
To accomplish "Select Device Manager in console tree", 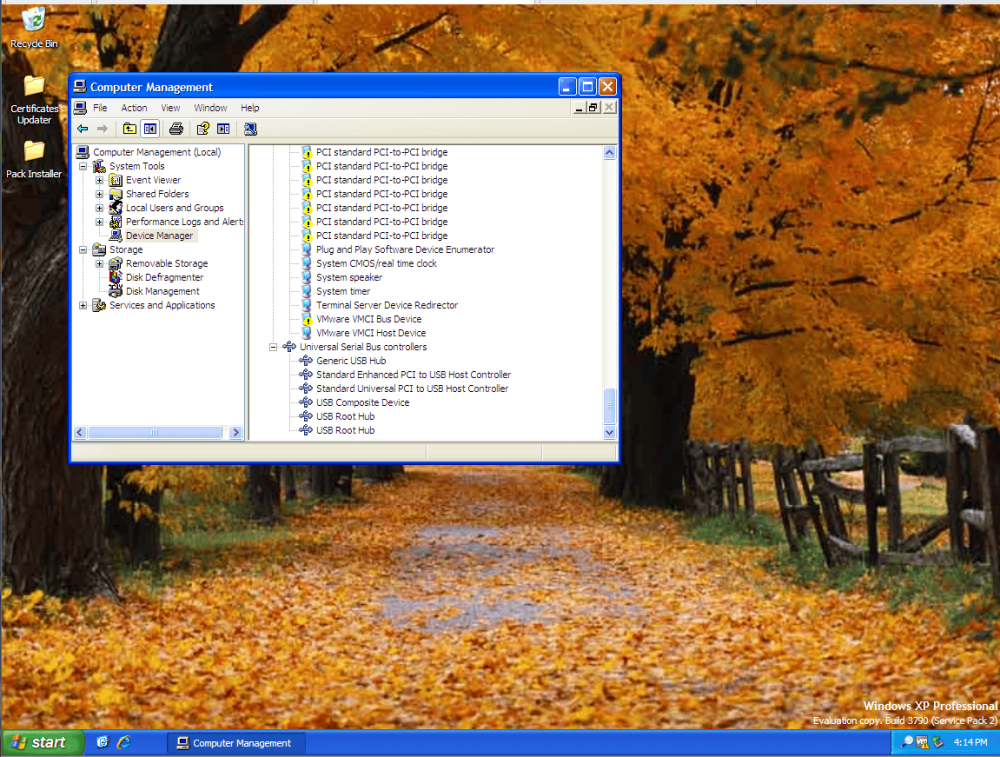I will [x=159, y=235].
